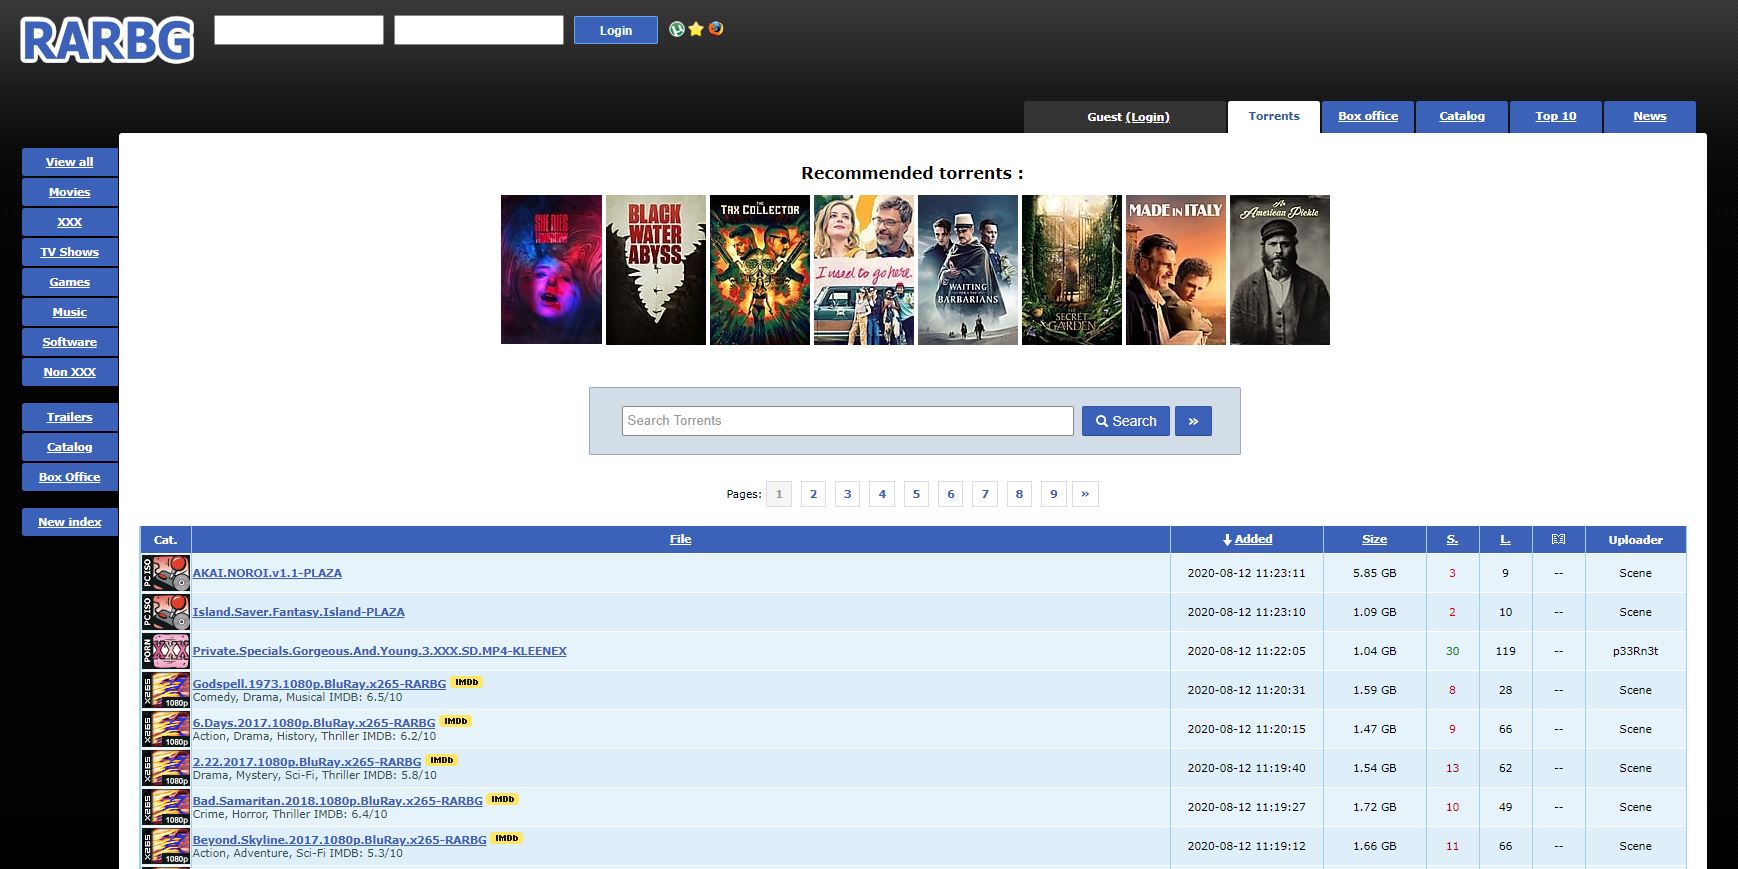Click the yellow star bookmark icon
Screen dimensions: 1738x869
[696, 29]
